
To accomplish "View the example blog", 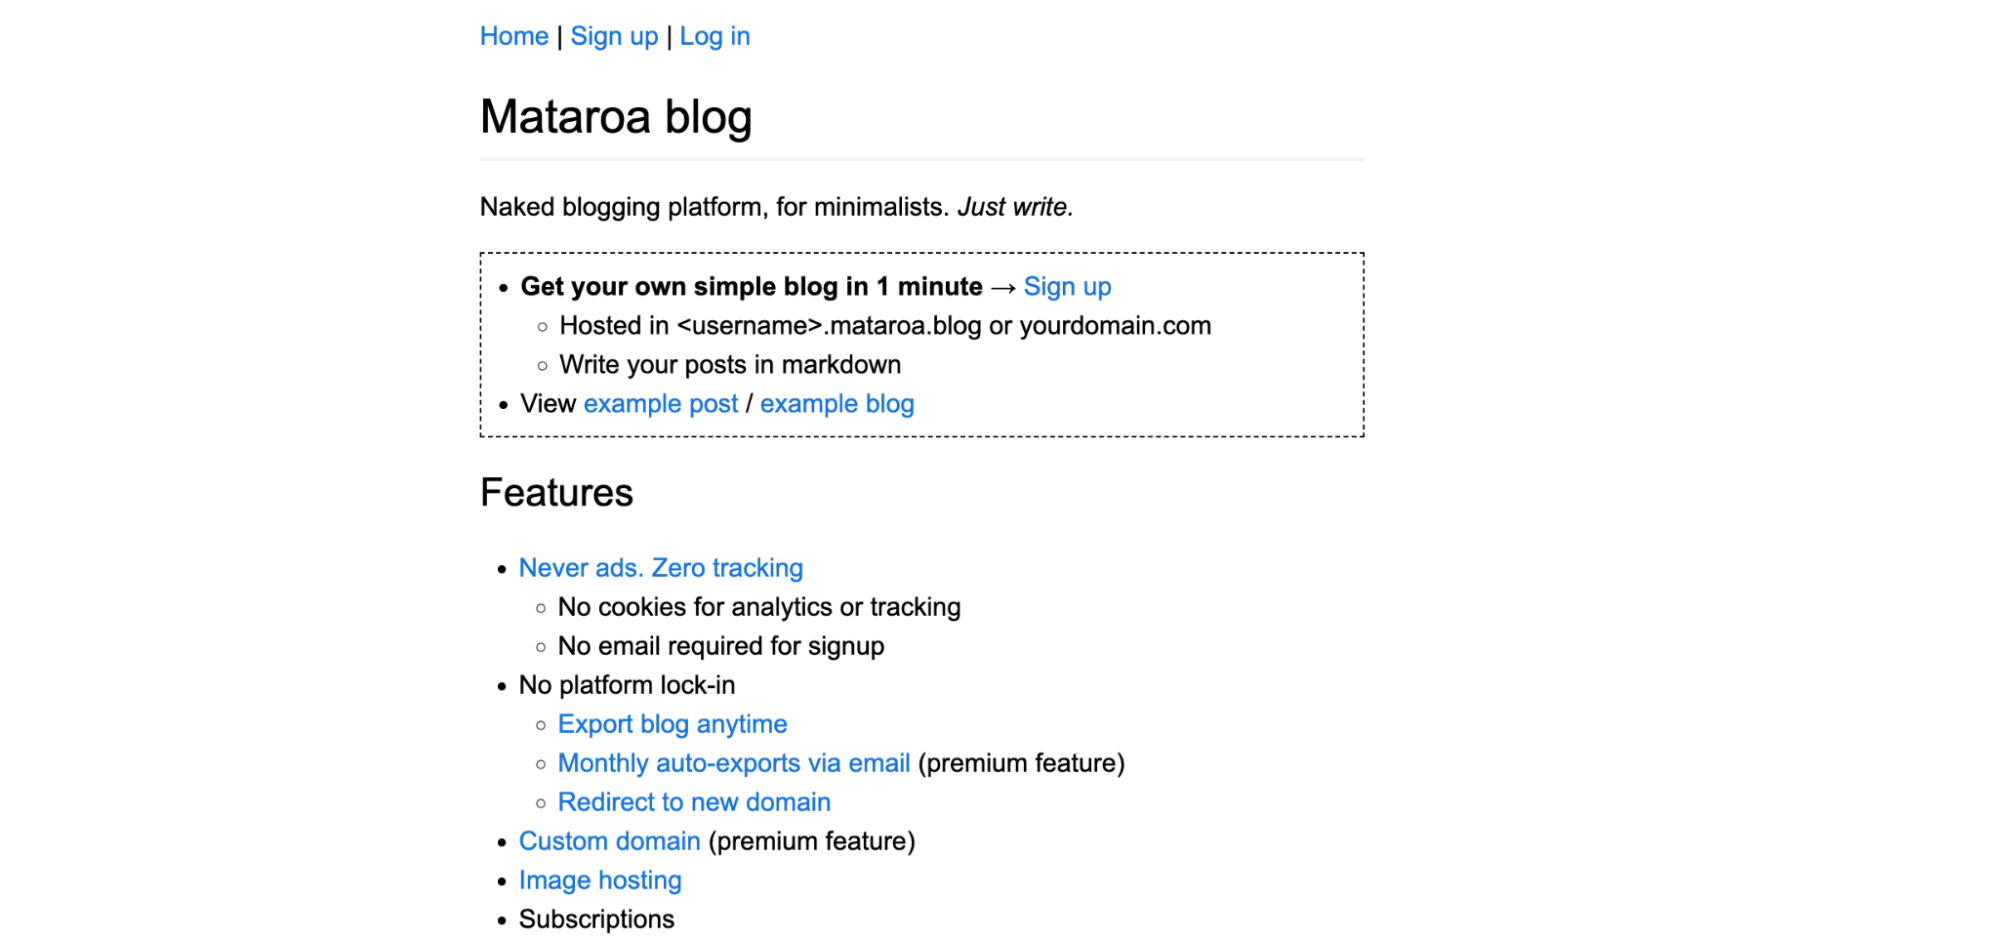I will pyautogui.click(x=837, y=404).
